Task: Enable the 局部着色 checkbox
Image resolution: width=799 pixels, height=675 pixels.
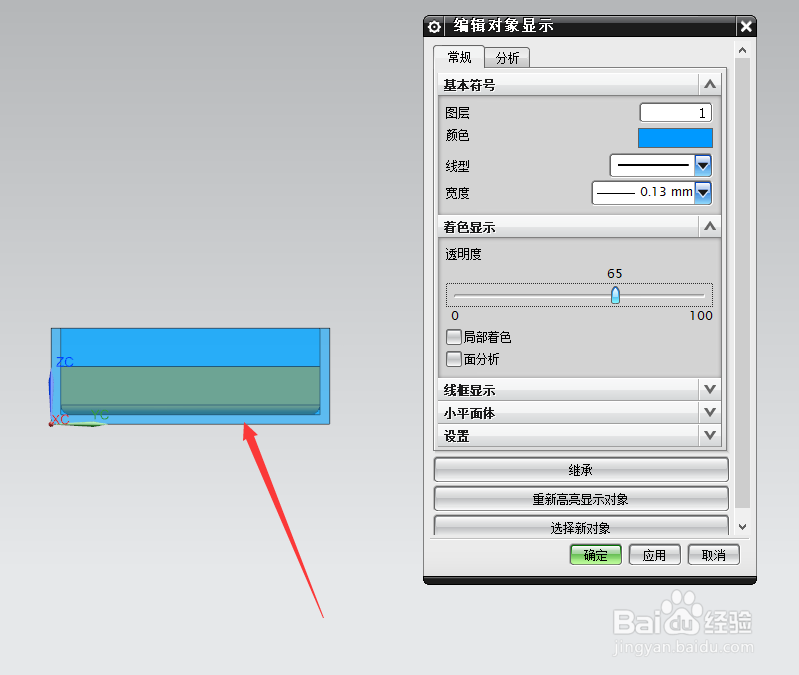Action: coord(454,337)
